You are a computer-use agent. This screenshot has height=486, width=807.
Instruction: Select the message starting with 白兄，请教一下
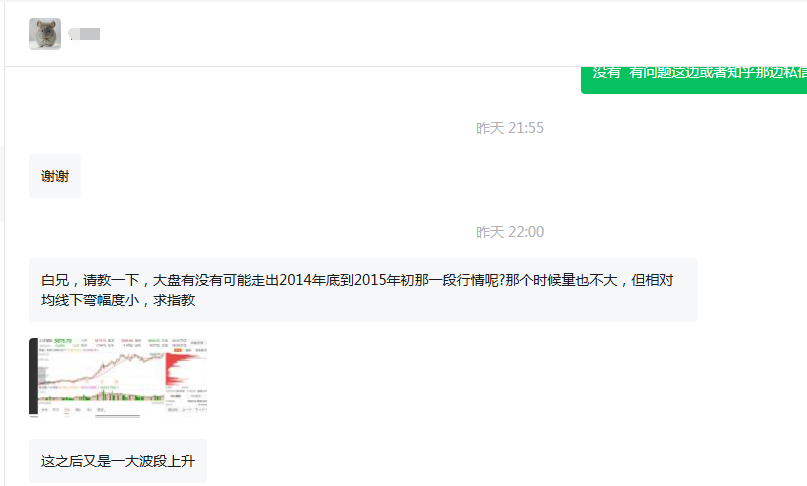click(363, 290)
